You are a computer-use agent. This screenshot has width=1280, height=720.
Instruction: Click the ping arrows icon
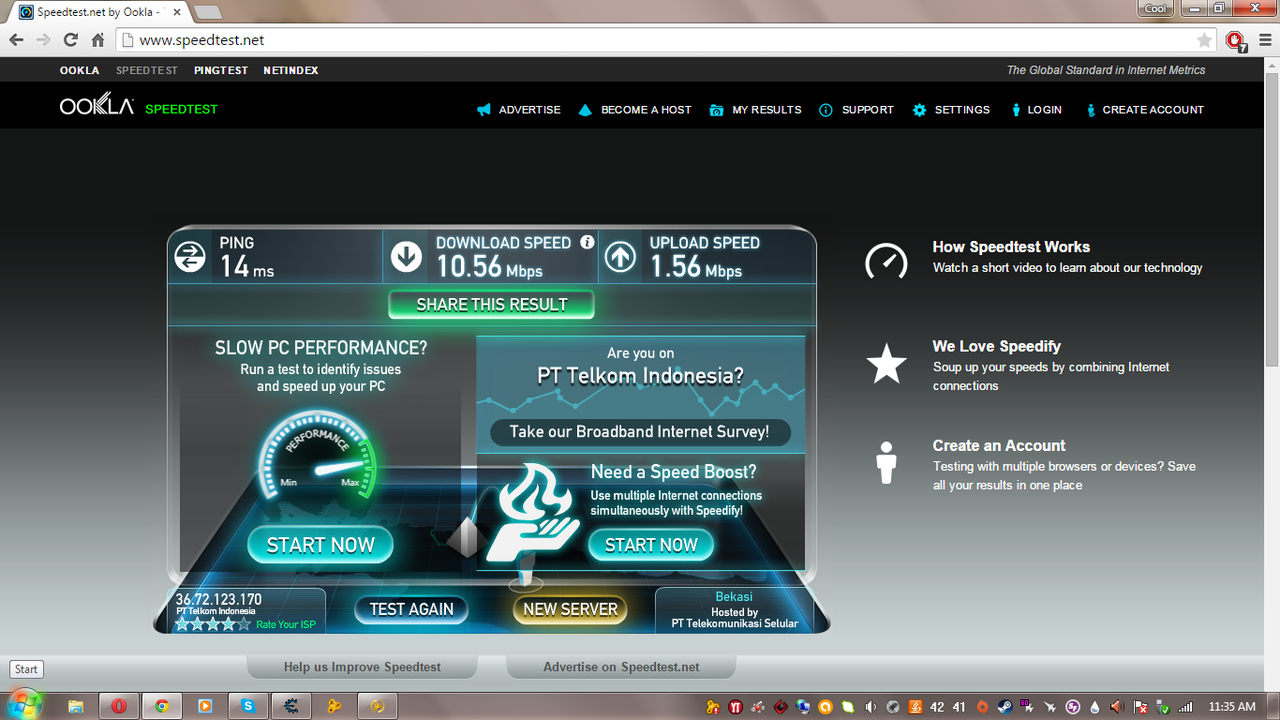(x=190, y=257)
